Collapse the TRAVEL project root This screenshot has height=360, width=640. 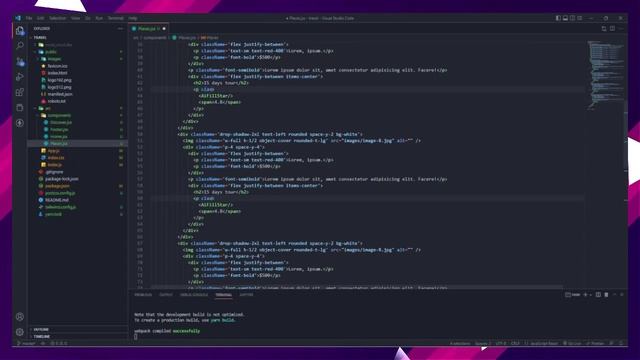click(x=40, y=38)
